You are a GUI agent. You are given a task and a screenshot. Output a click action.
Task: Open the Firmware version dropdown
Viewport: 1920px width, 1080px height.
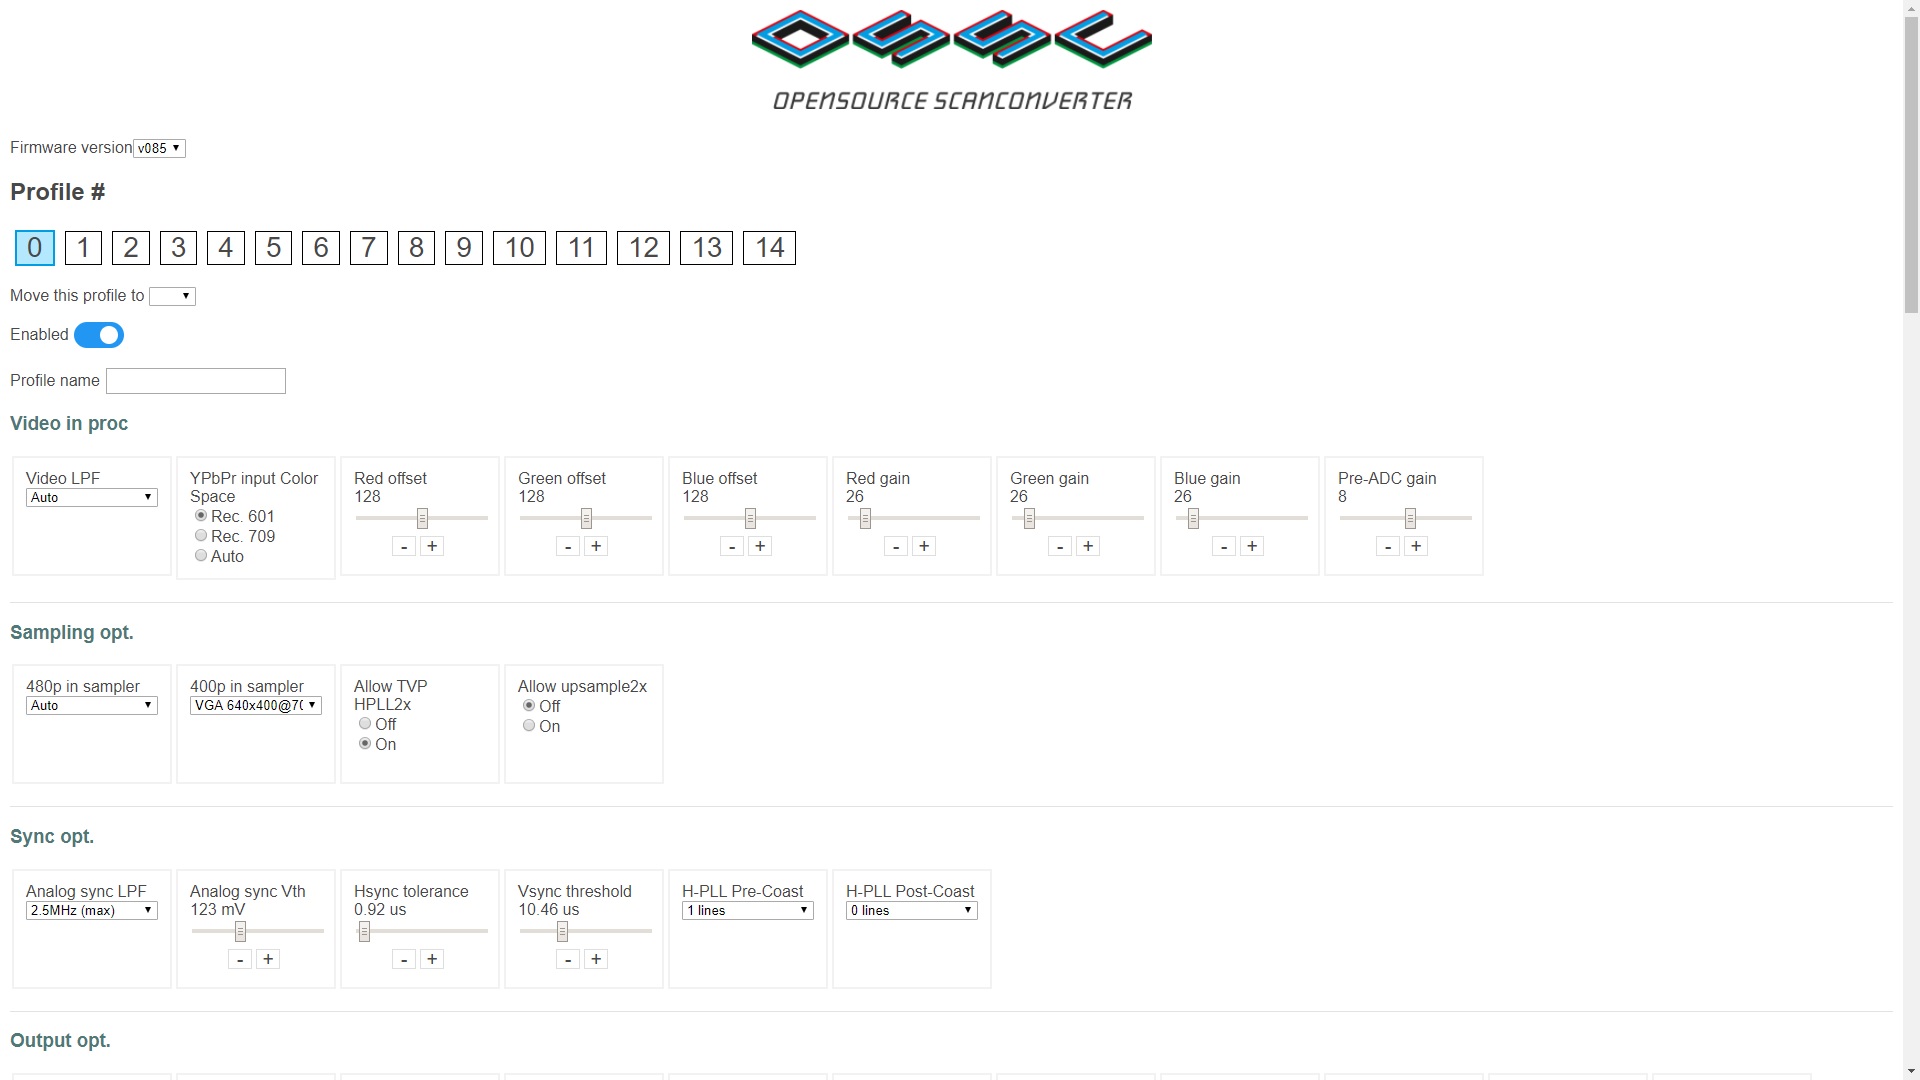(x=159, y=148)
